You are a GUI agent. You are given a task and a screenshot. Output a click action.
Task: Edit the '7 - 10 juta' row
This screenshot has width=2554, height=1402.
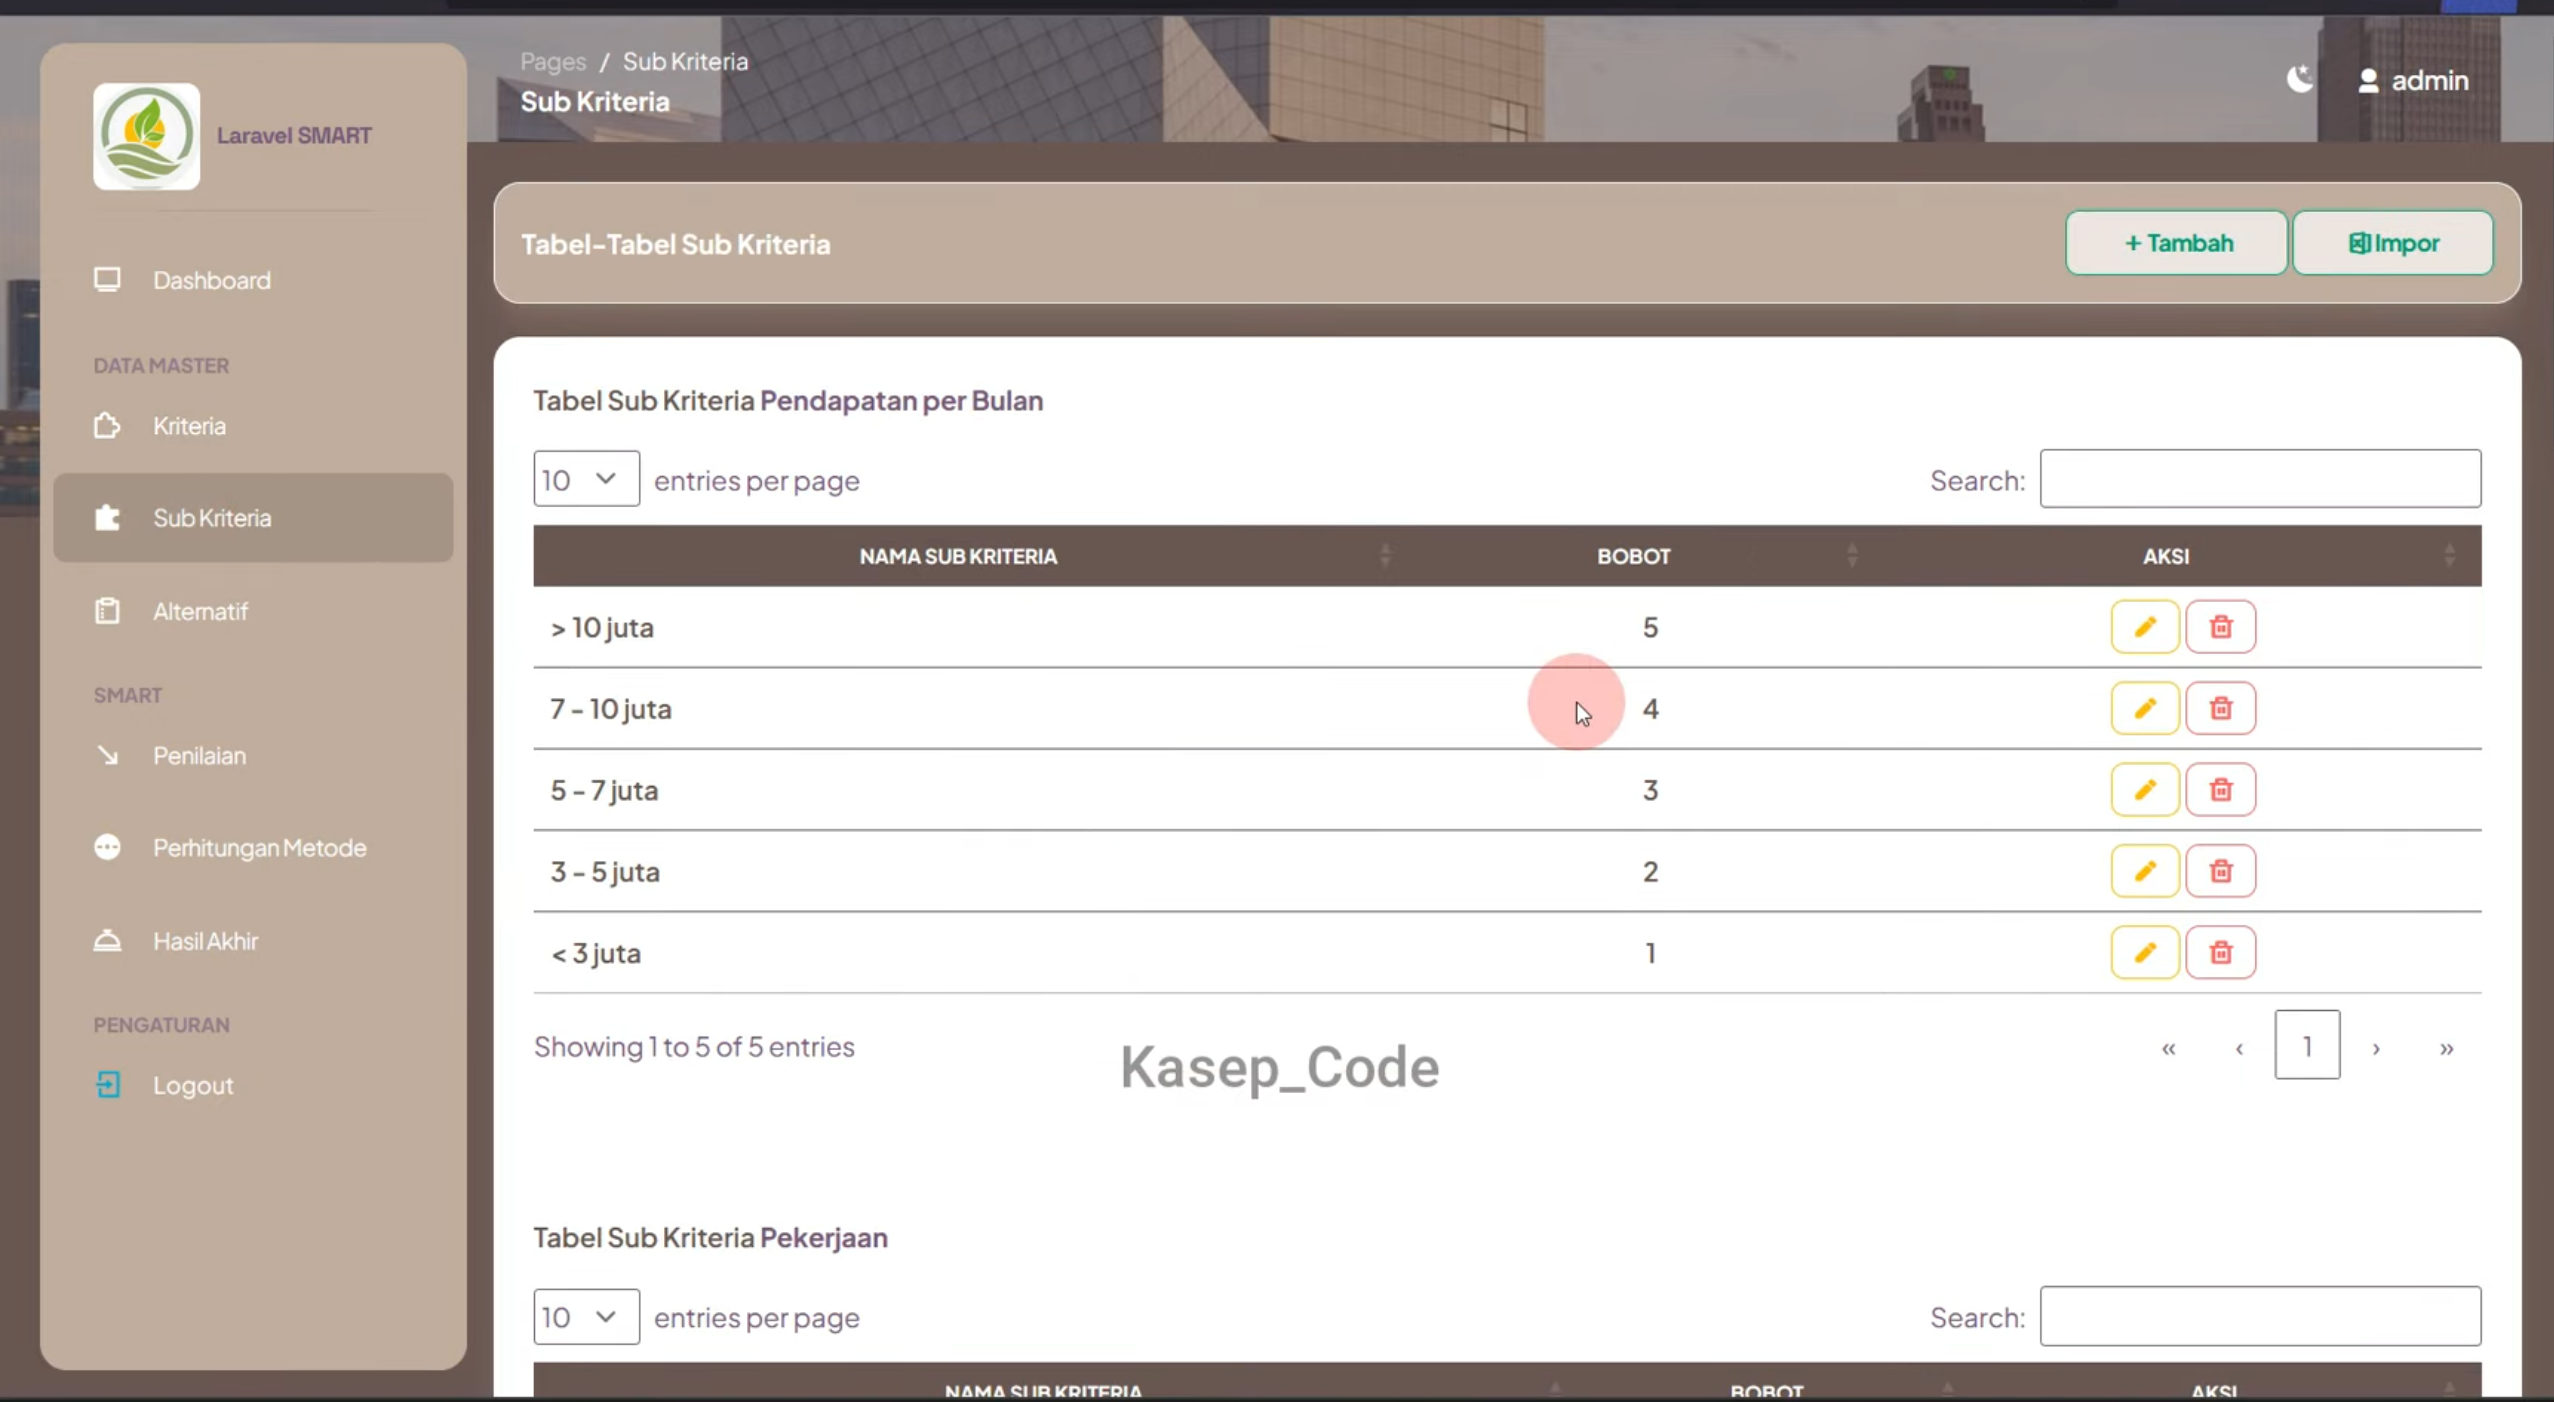(x=2144, y=708)
